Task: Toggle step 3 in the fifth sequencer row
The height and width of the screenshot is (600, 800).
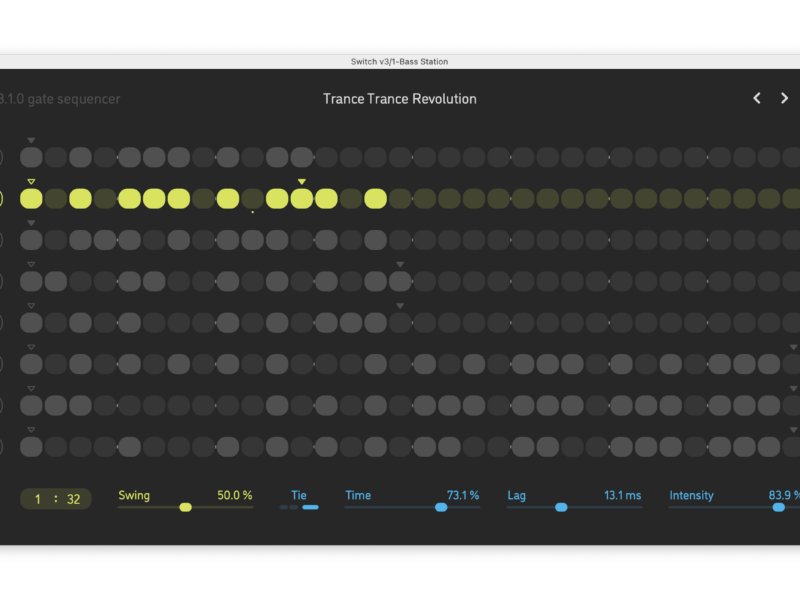Action: (x=80, y=322)
